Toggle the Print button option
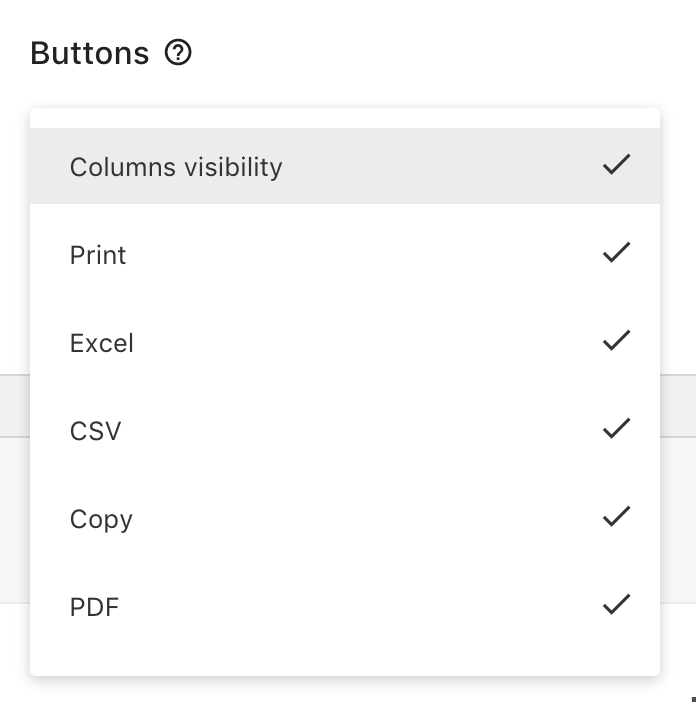 pos(345,254)
